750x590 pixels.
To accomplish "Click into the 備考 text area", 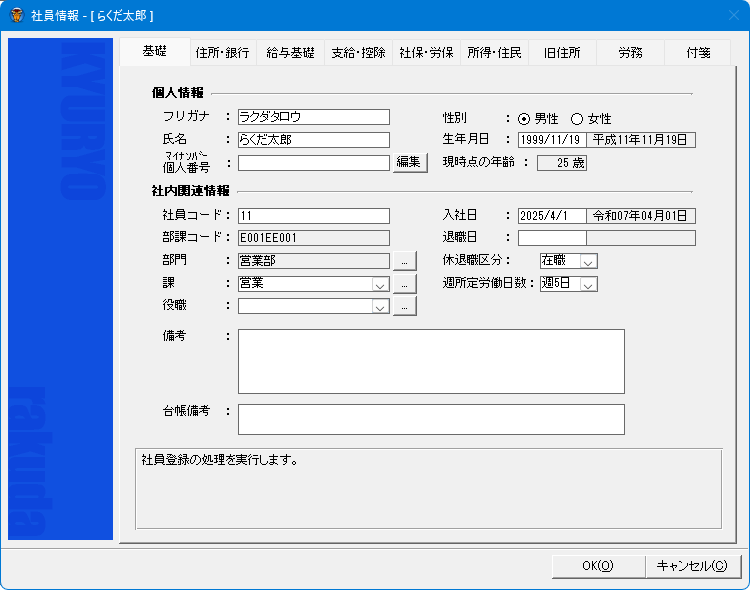I will (x=431, y=361).
